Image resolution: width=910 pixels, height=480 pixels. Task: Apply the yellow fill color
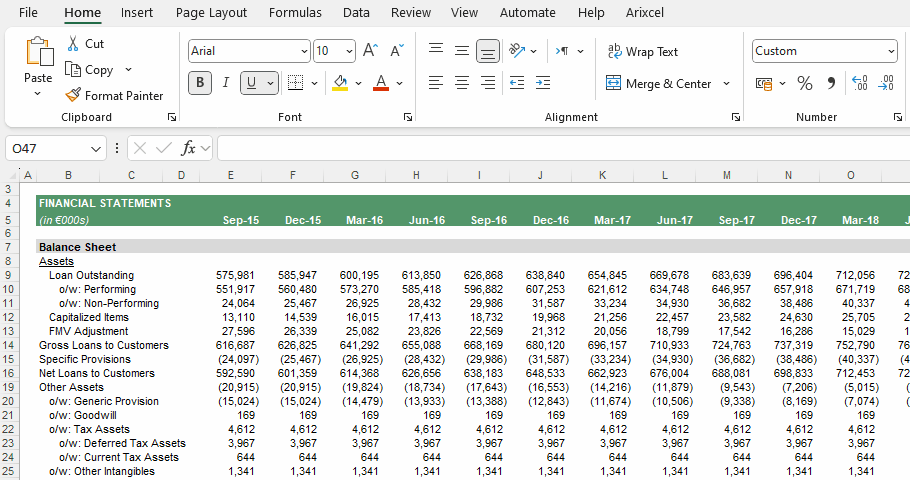340,83
